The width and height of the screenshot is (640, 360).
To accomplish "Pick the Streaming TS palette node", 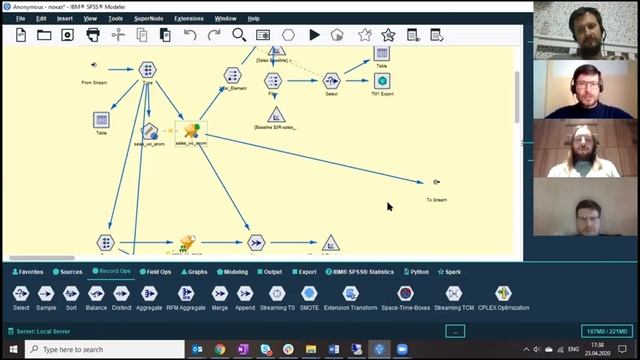I will (x=277, y=298).
